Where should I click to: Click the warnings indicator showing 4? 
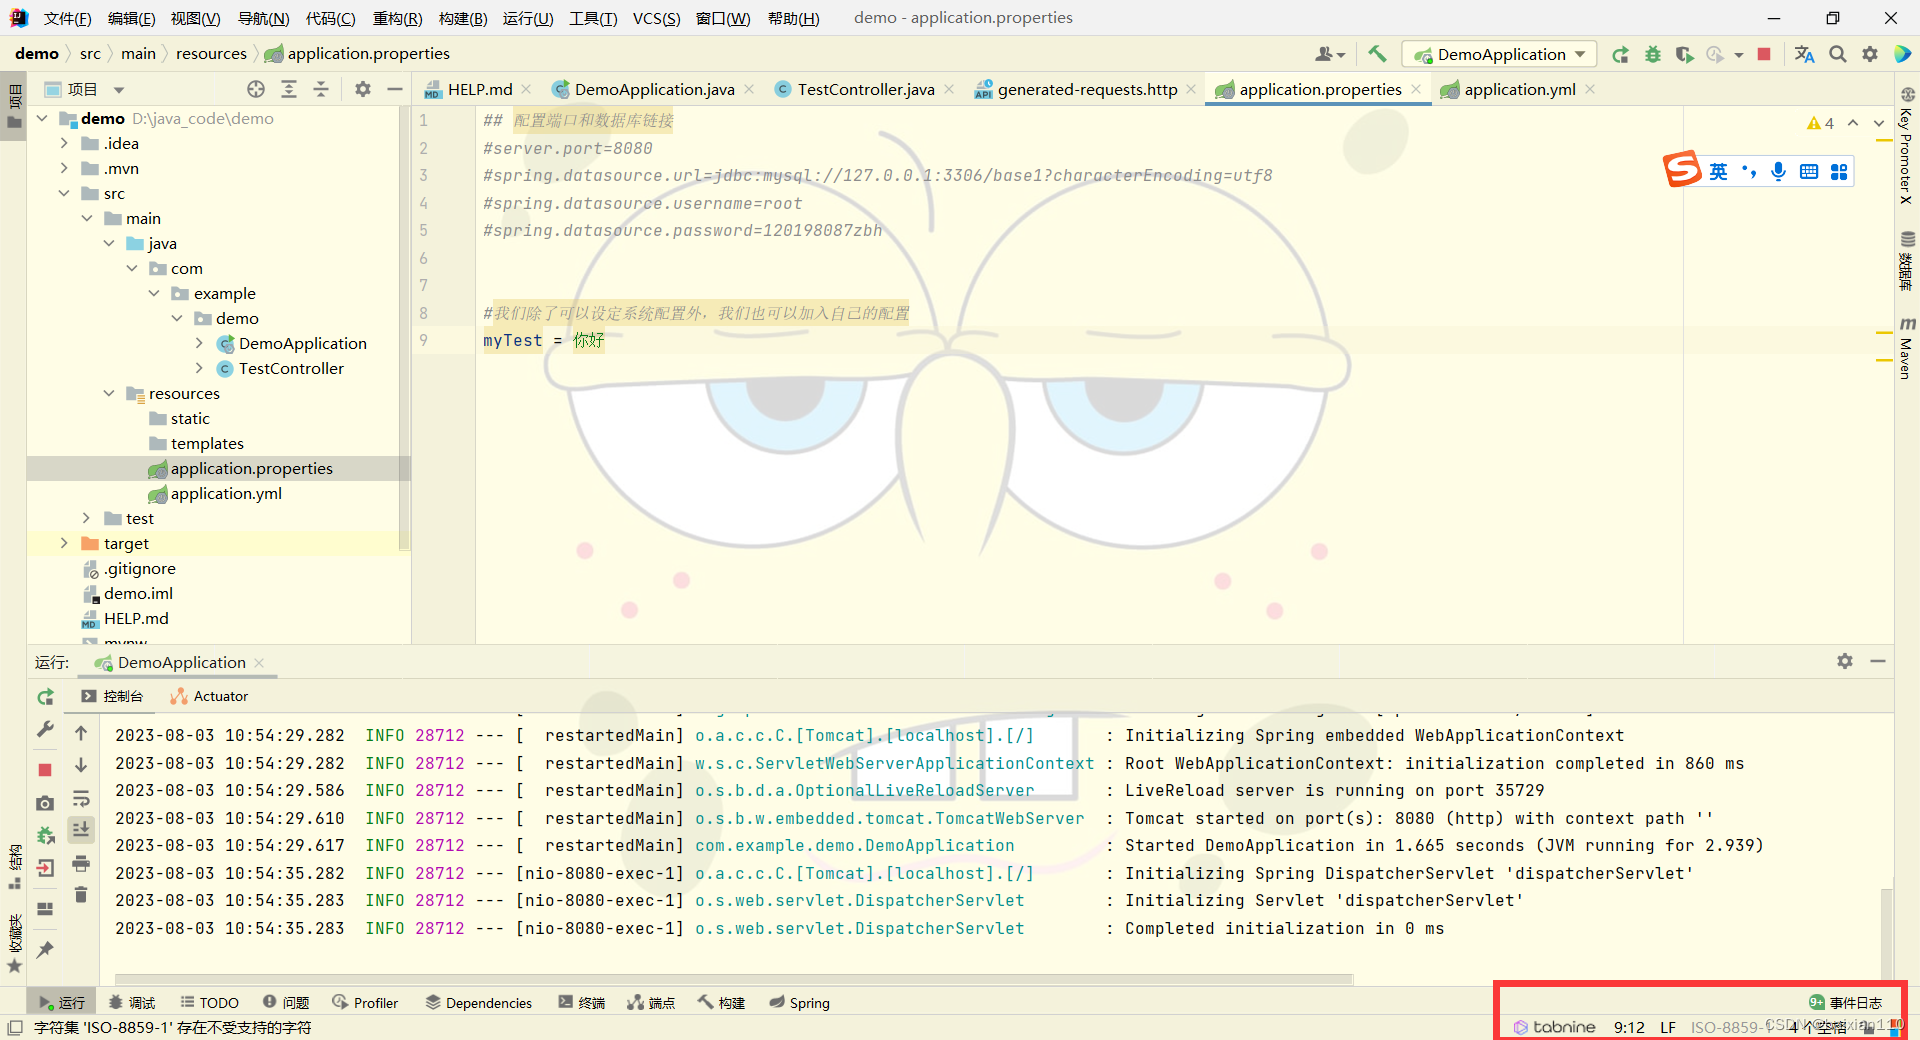(x=1820, y=123)
